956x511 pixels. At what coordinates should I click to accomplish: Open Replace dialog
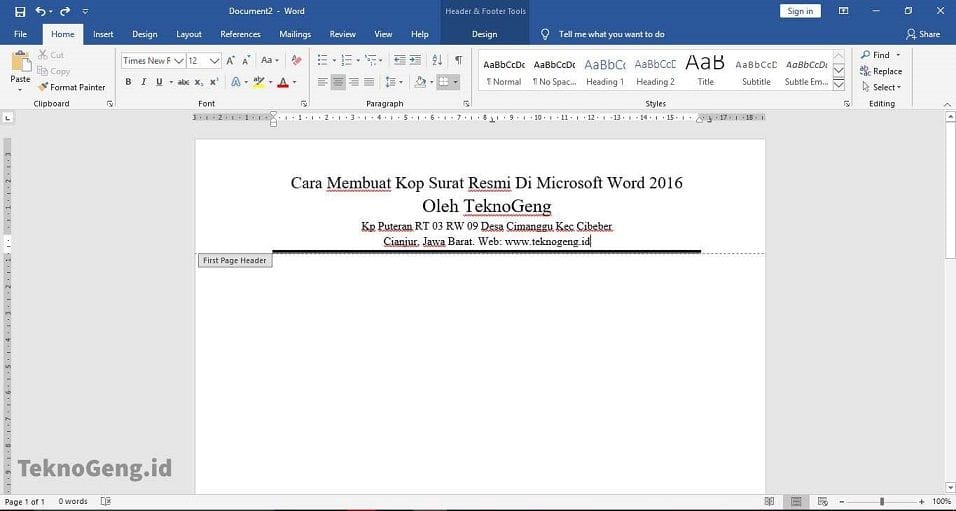click(x=881, y=71)
